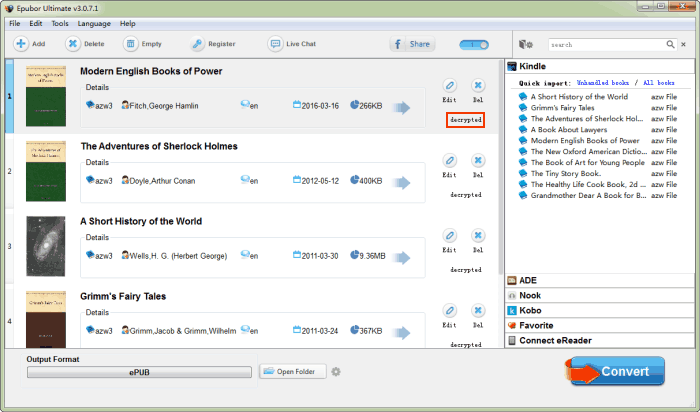Click arrow on Modern English Books of Power row
The width and height of the screenshot is (700, 412).
[x=402, y=108]
